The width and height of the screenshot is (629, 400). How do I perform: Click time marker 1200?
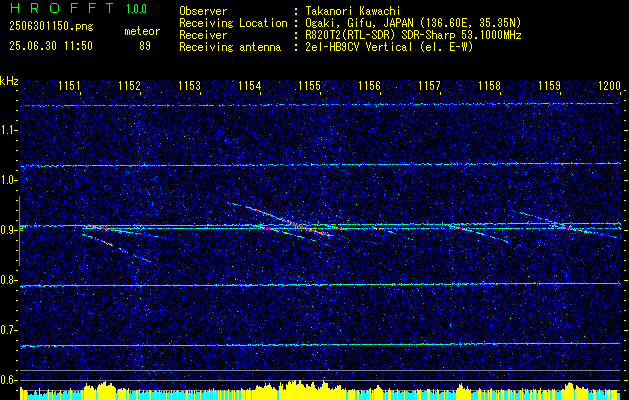(609, 85)
